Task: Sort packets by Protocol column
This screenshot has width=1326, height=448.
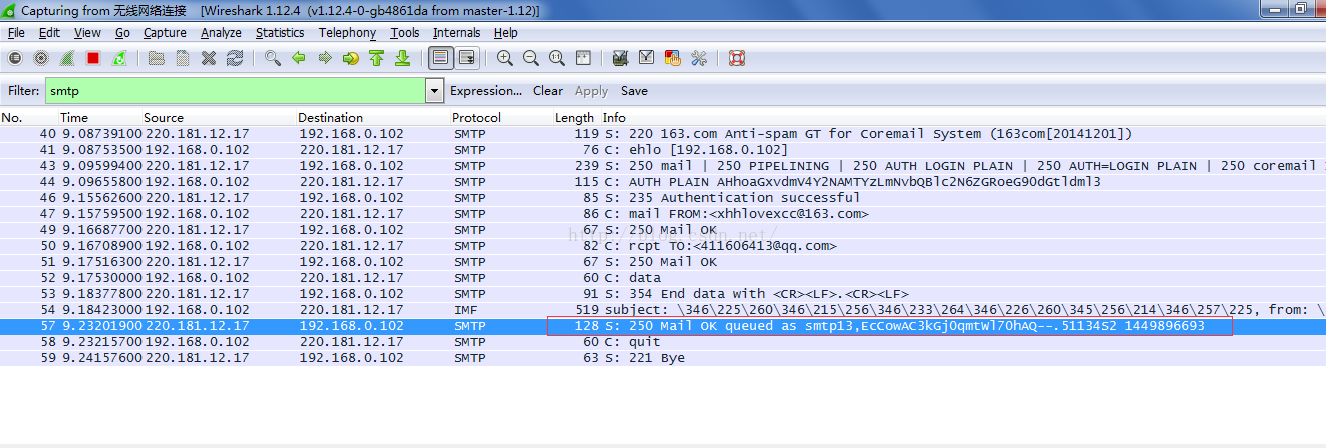Action: point(476,118)
